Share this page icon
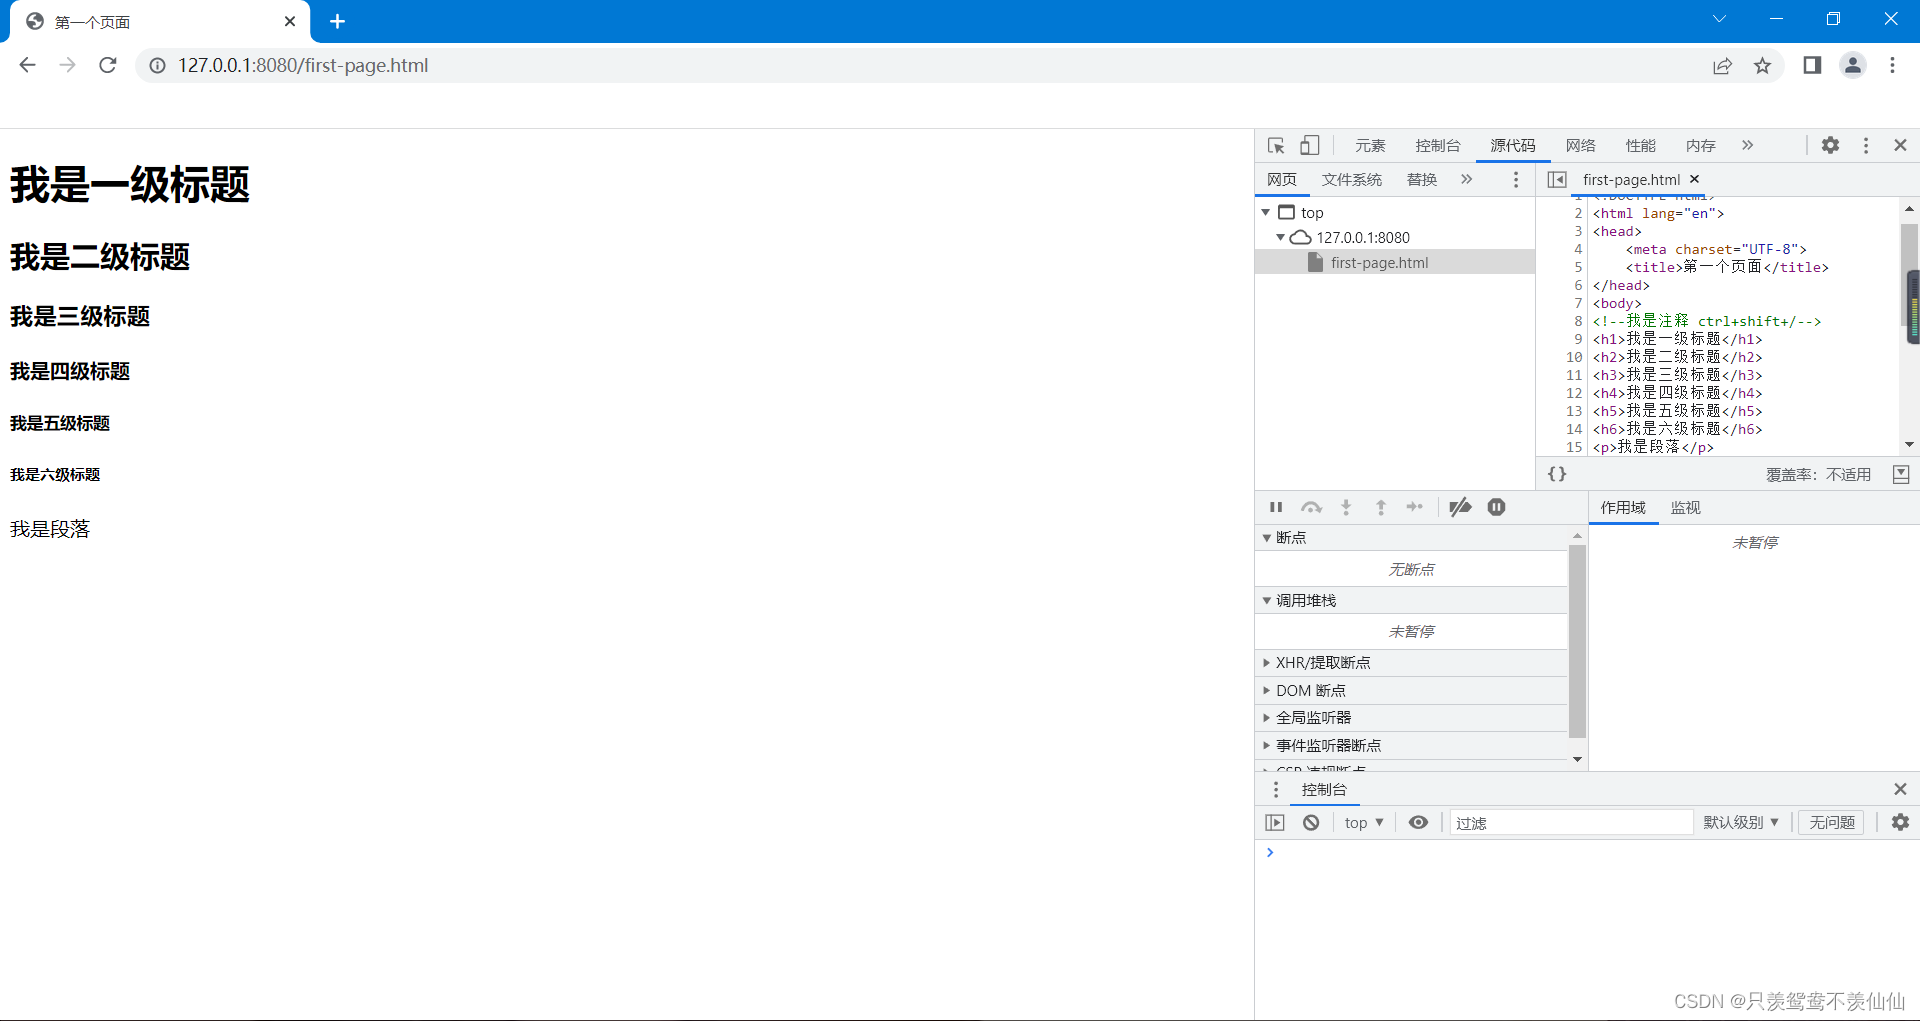This screenshot has height=1021, width=1920. pyautogui.click(x=1722, y=65)
